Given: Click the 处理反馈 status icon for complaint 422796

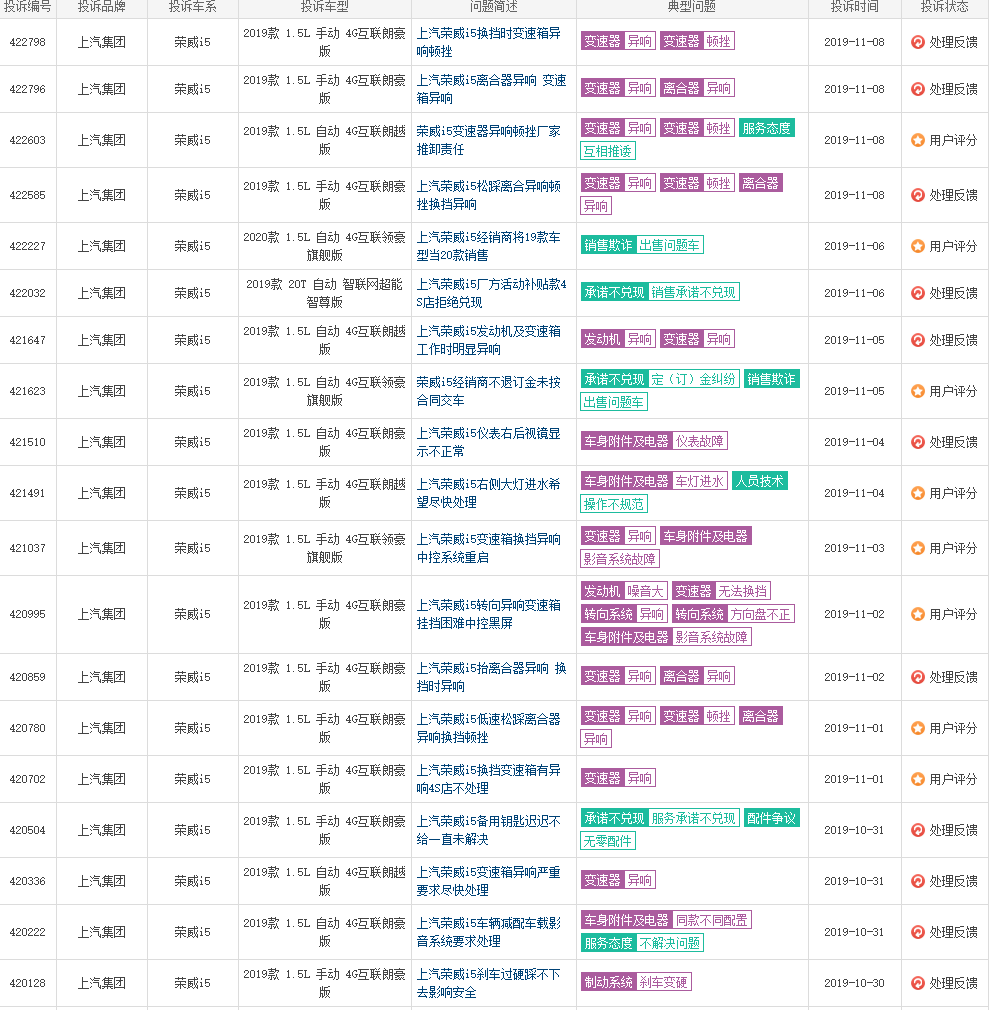Looking at the screenshot, I should pyautogui.click(x=917, y=89).
